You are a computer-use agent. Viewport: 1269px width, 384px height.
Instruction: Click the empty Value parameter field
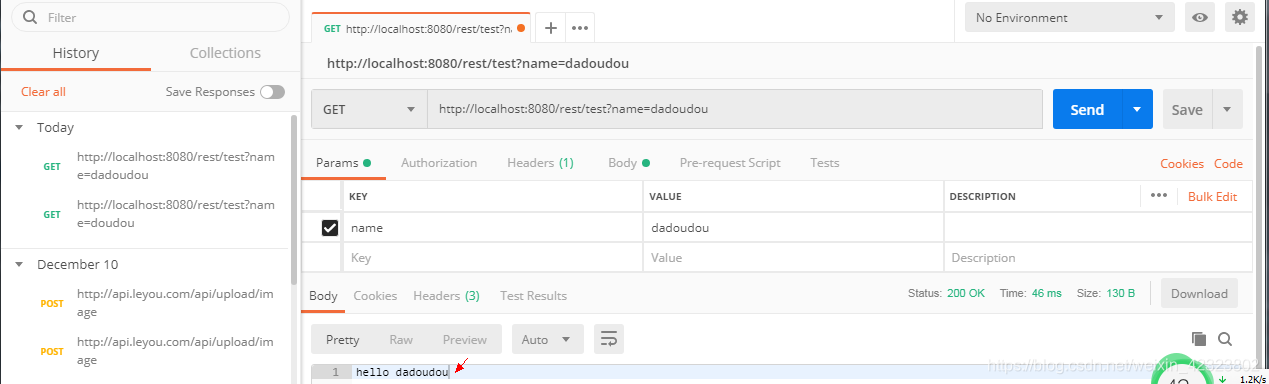(x=793, y=257)
